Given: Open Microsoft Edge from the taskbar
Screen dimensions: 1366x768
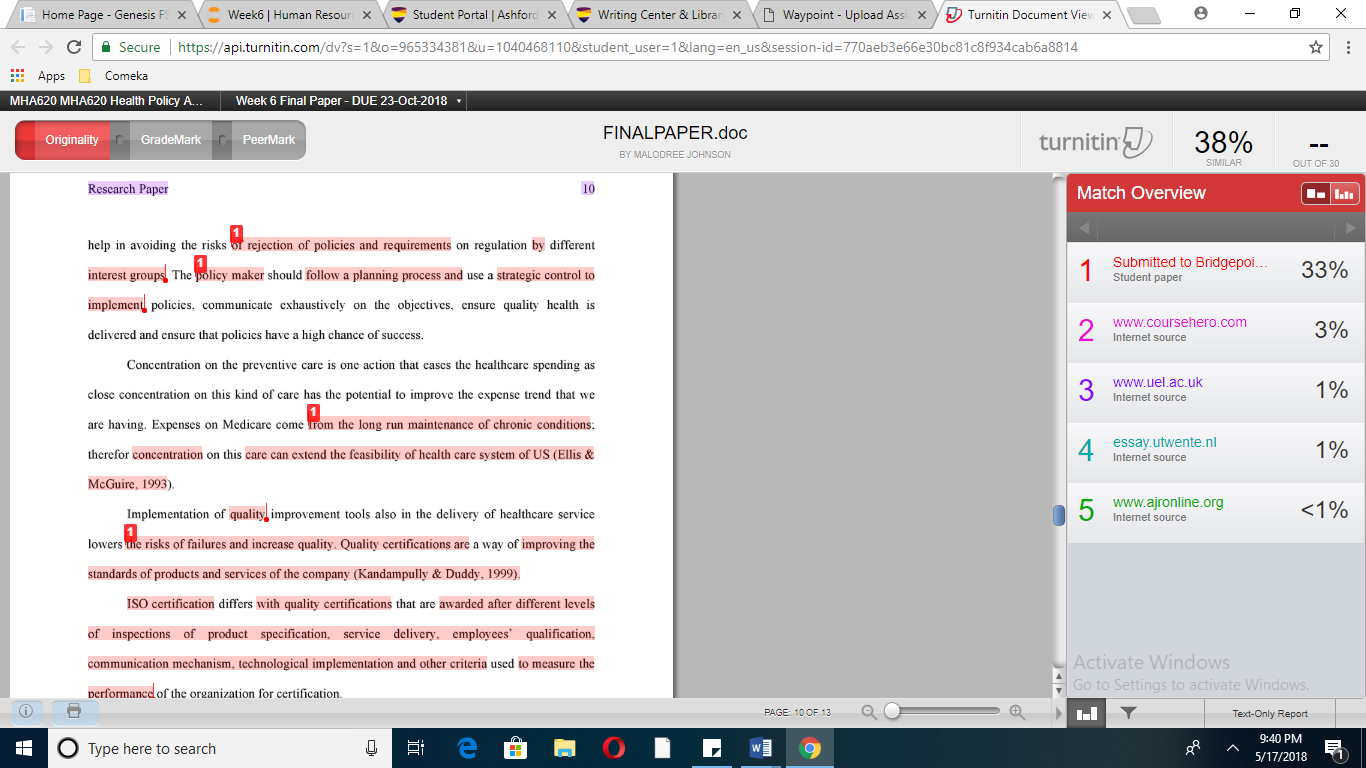Looking at the screenshot, I should point(467,748).
